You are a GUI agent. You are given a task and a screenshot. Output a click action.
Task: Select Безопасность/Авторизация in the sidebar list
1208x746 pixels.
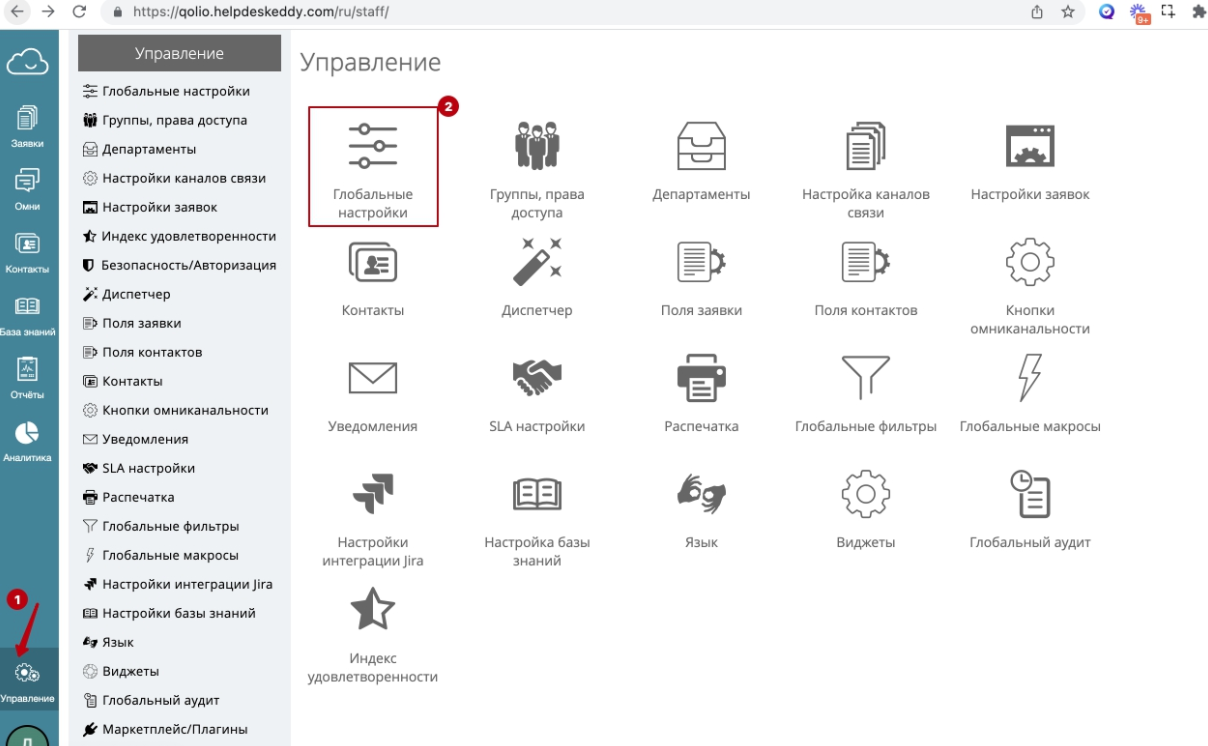tap(188, 265)
